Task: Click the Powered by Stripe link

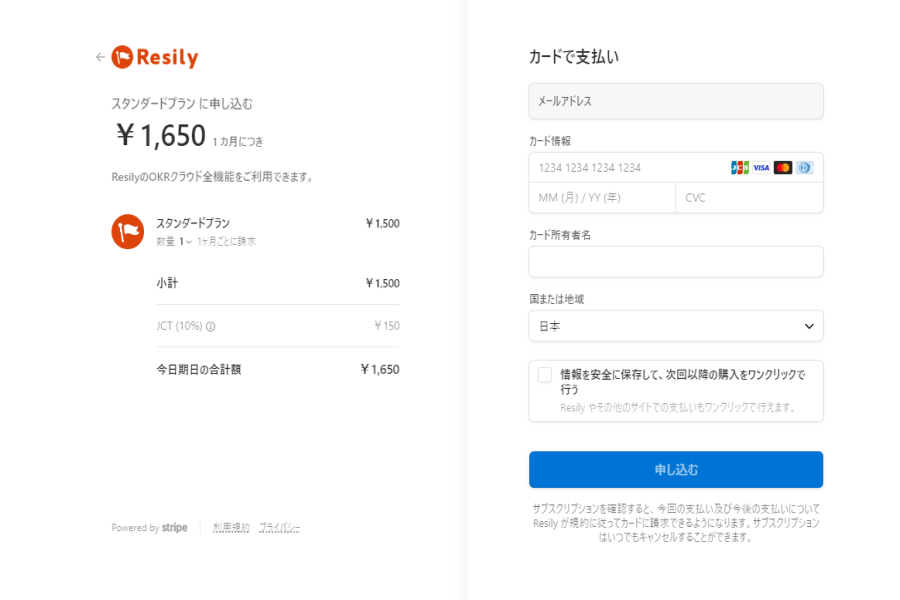Action: pos(150,527)
